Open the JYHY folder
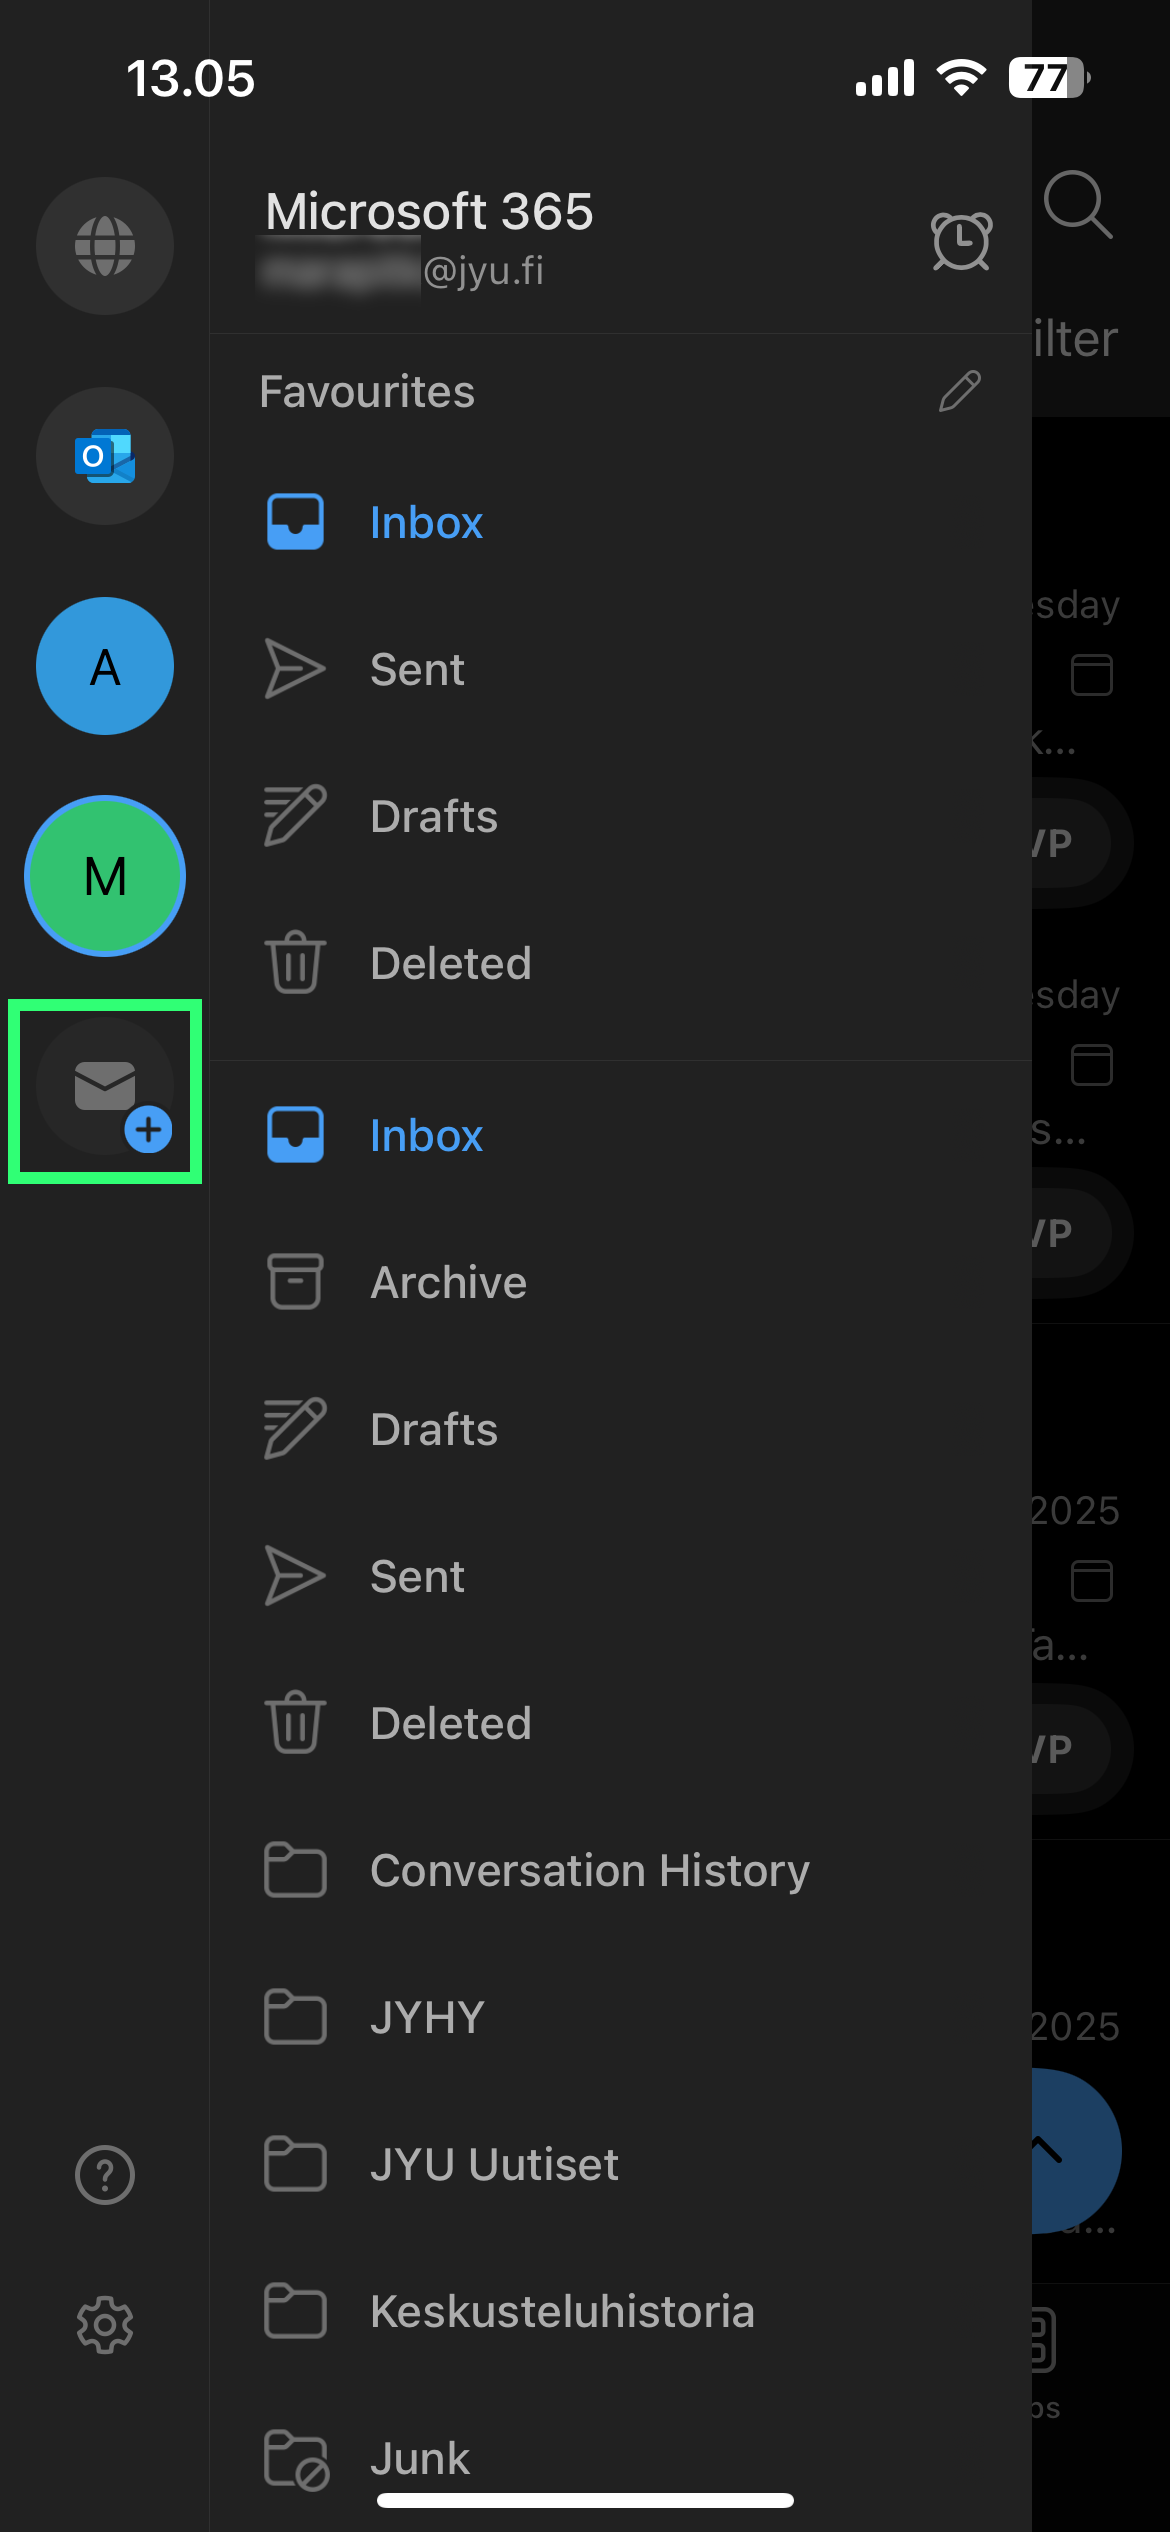This screenshot has width=1170, height=2532. tap(620, 2017)
